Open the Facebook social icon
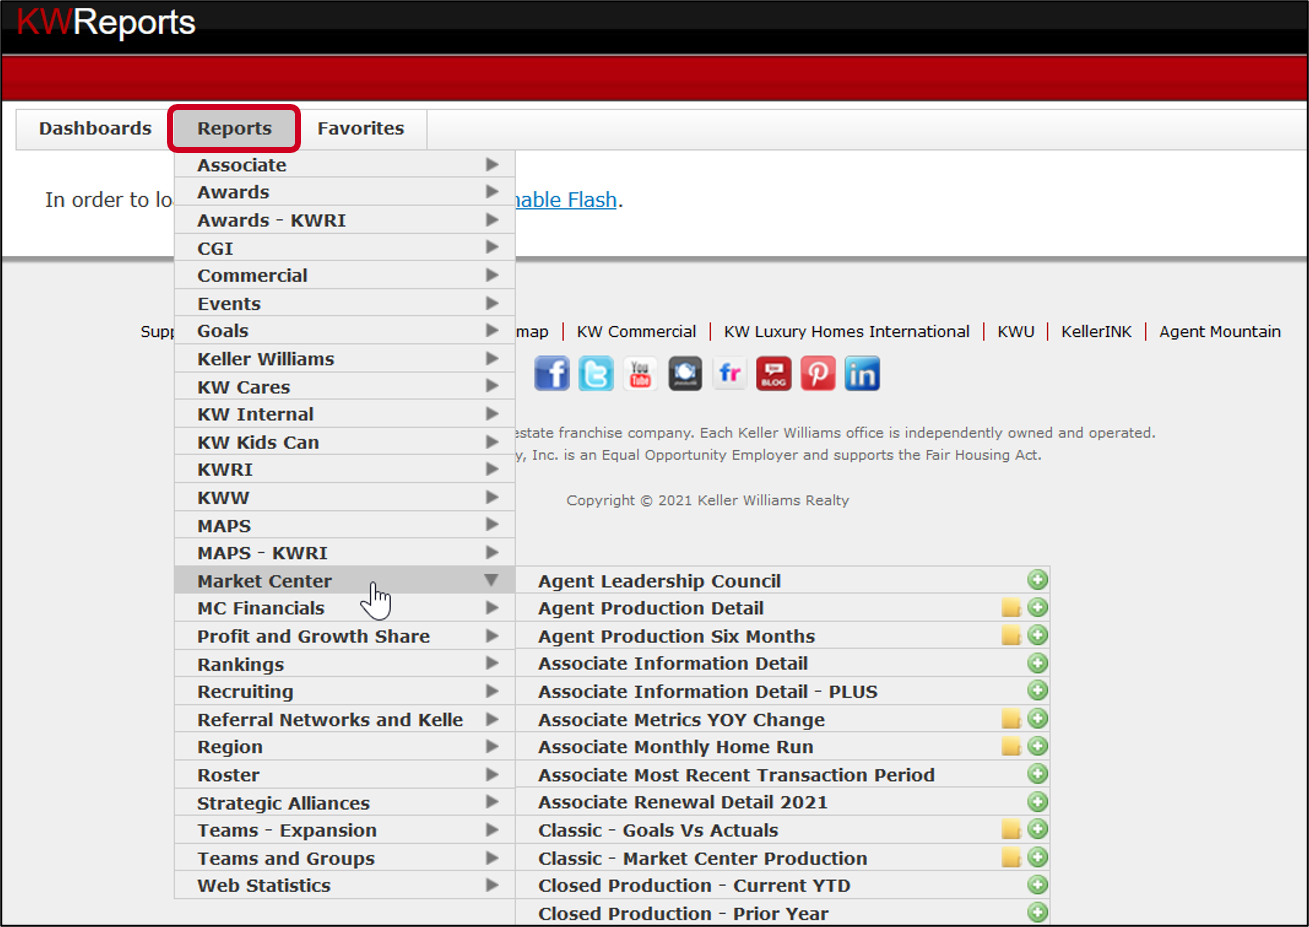1309x927 pixels. tap(552, 374)
